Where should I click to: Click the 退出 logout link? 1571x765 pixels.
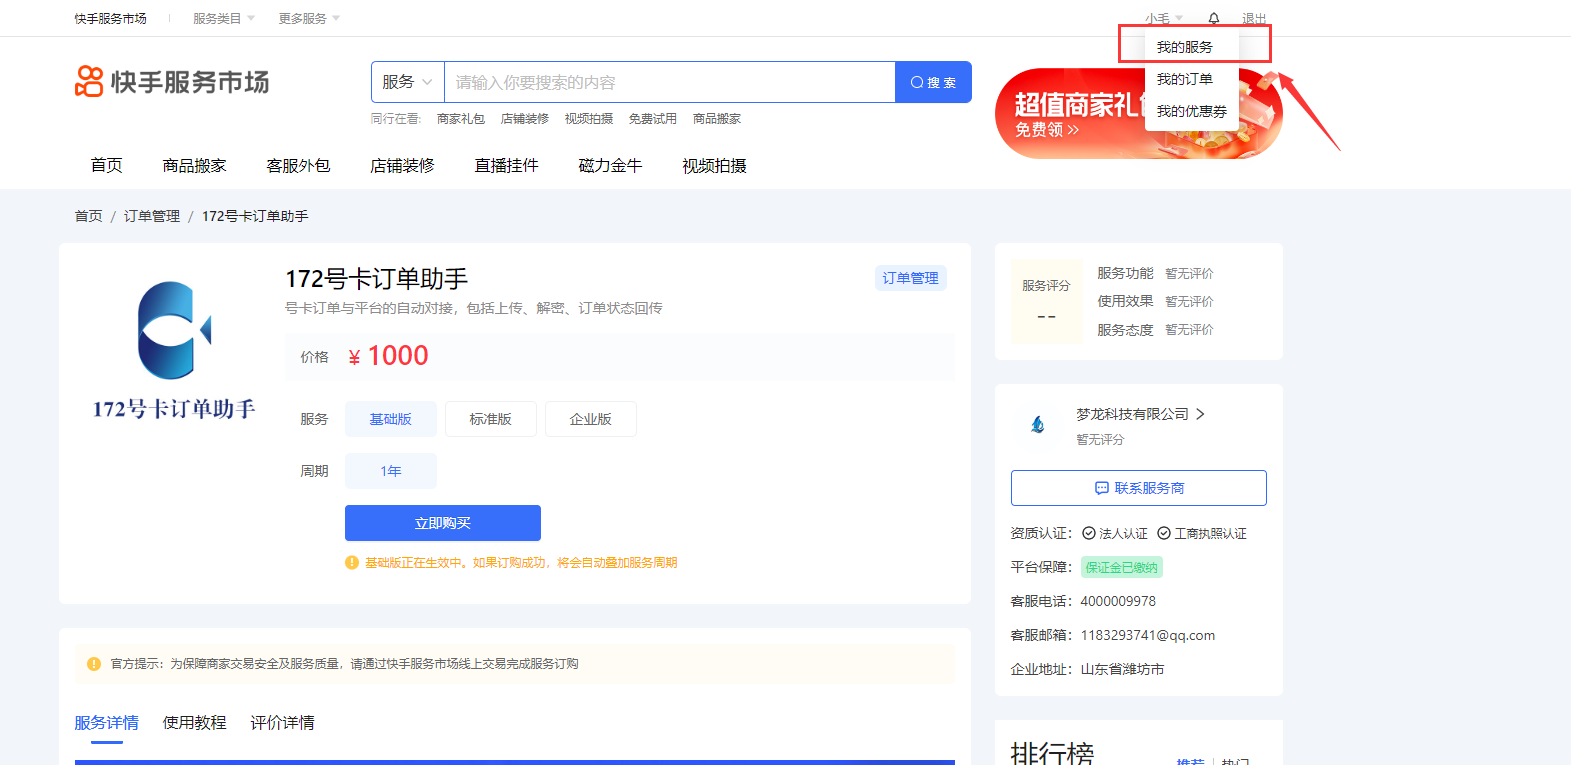[x=1254, y=18]
